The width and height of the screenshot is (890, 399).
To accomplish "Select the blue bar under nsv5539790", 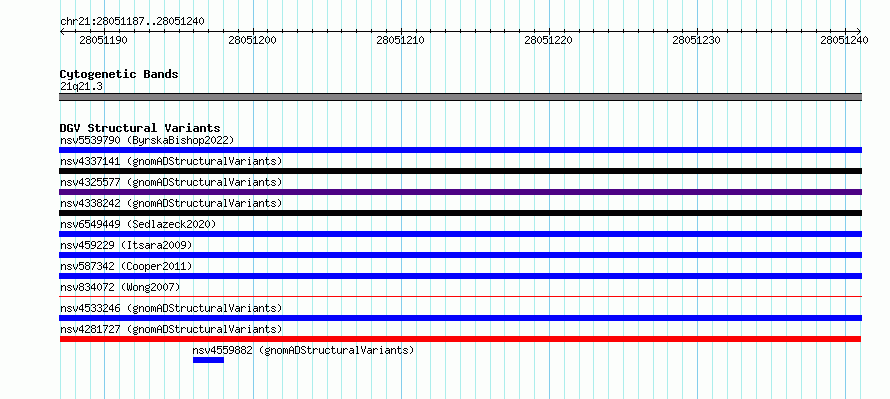I will coord(460,150).
